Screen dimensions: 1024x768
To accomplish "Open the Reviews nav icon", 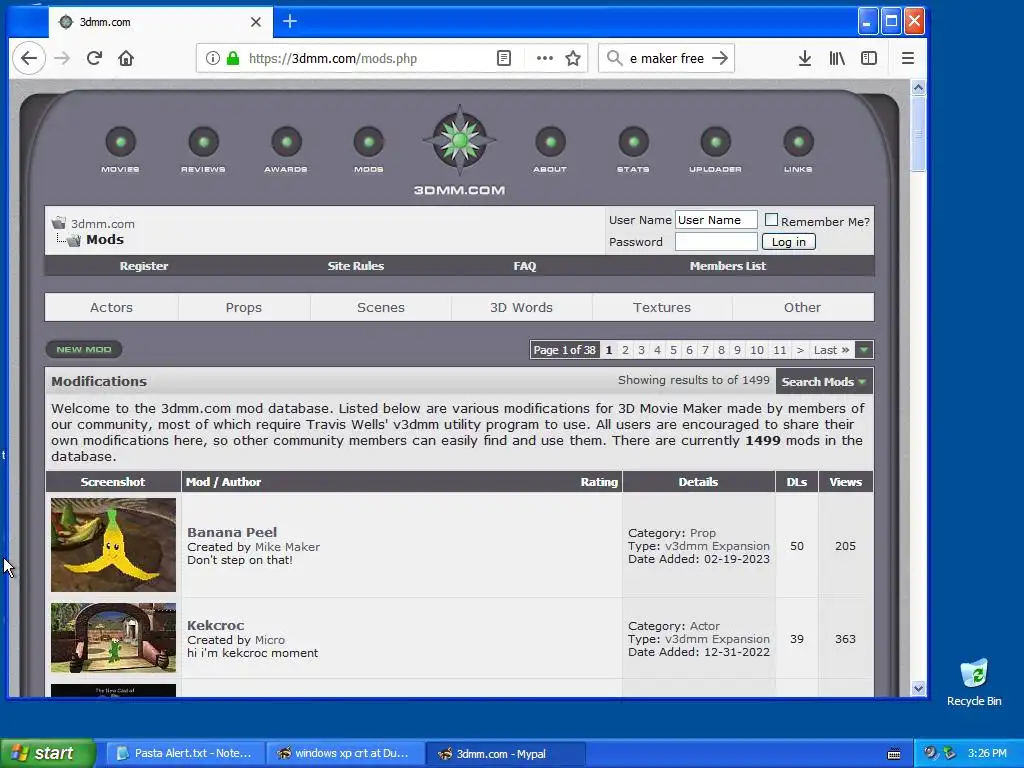I will pos(203,142).
